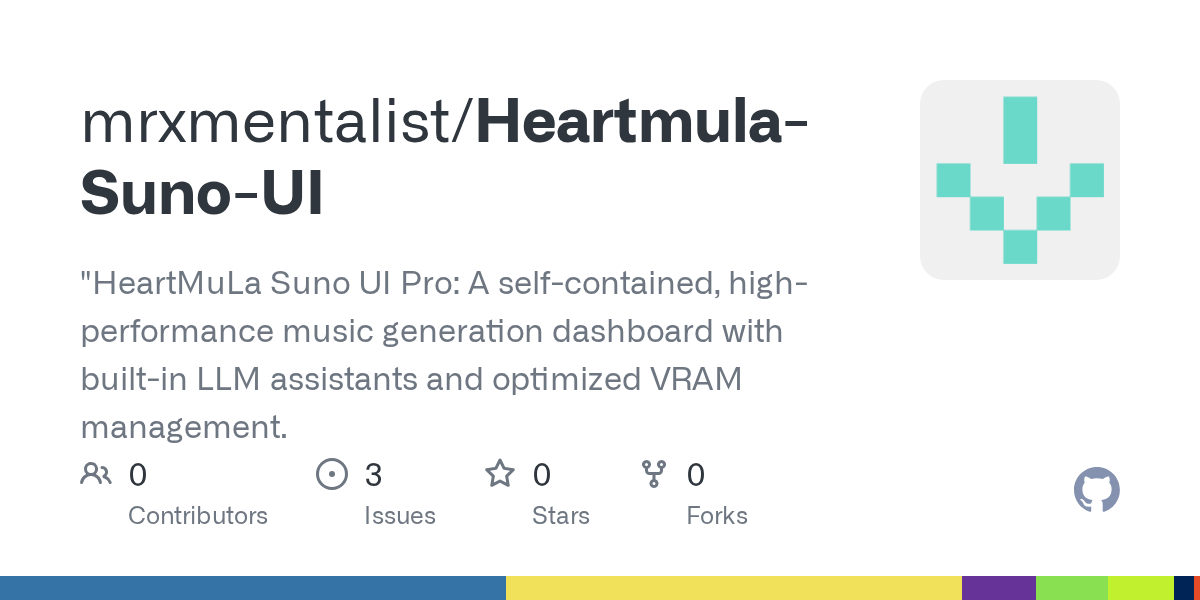Image resolution: width=1200 pixels, height=600 pixels.
Task: Click the Forks branch icon
Action: point(653,474)
